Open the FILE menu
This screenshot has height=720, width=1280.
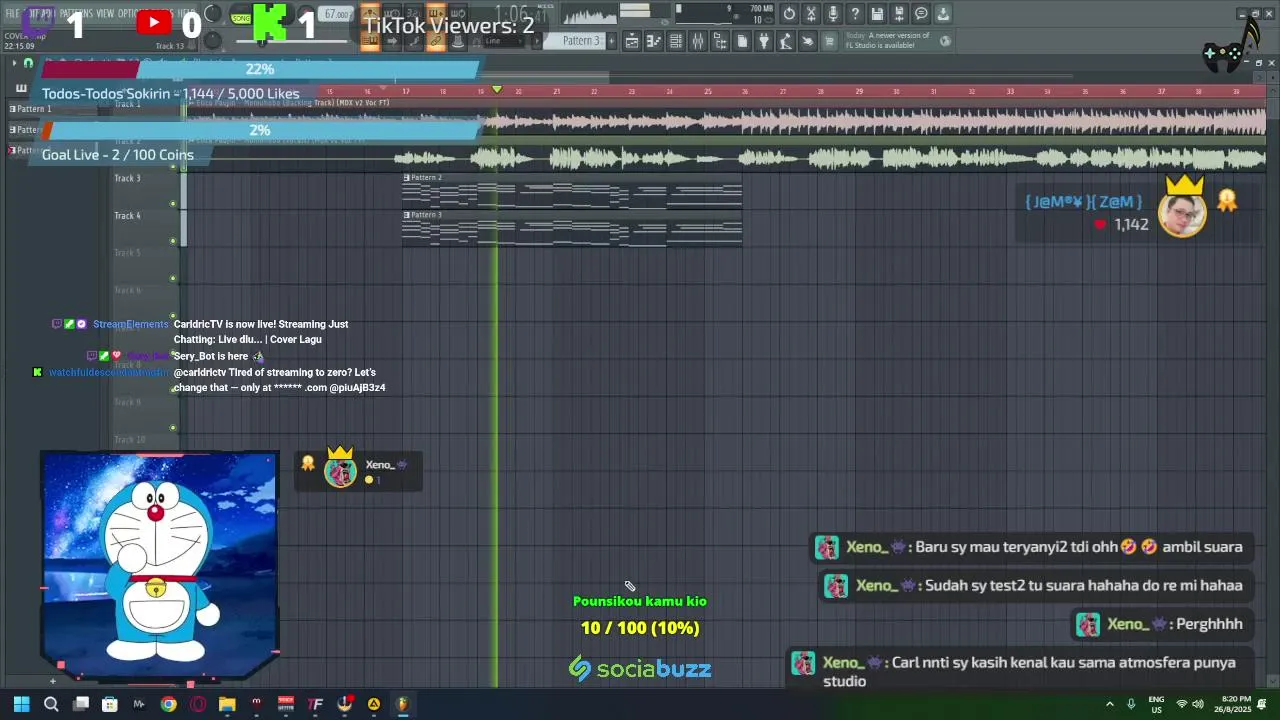coord(13,13)
